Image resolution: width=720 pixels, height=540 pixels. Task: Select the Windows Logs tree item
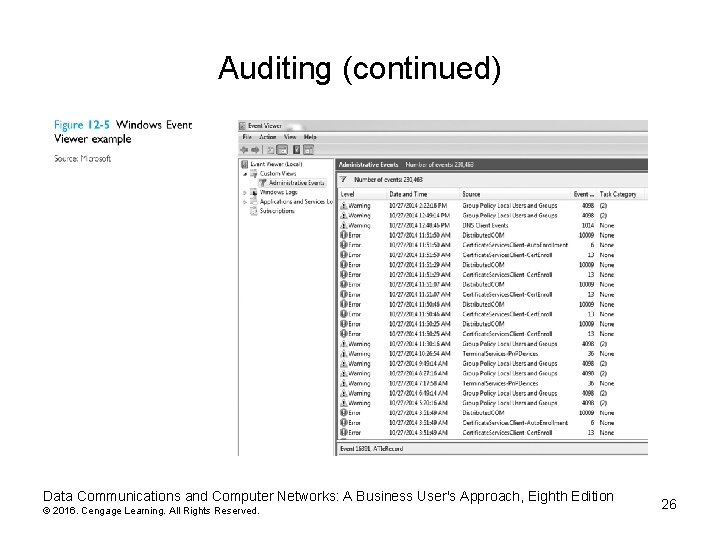click(x=278, y=192)
